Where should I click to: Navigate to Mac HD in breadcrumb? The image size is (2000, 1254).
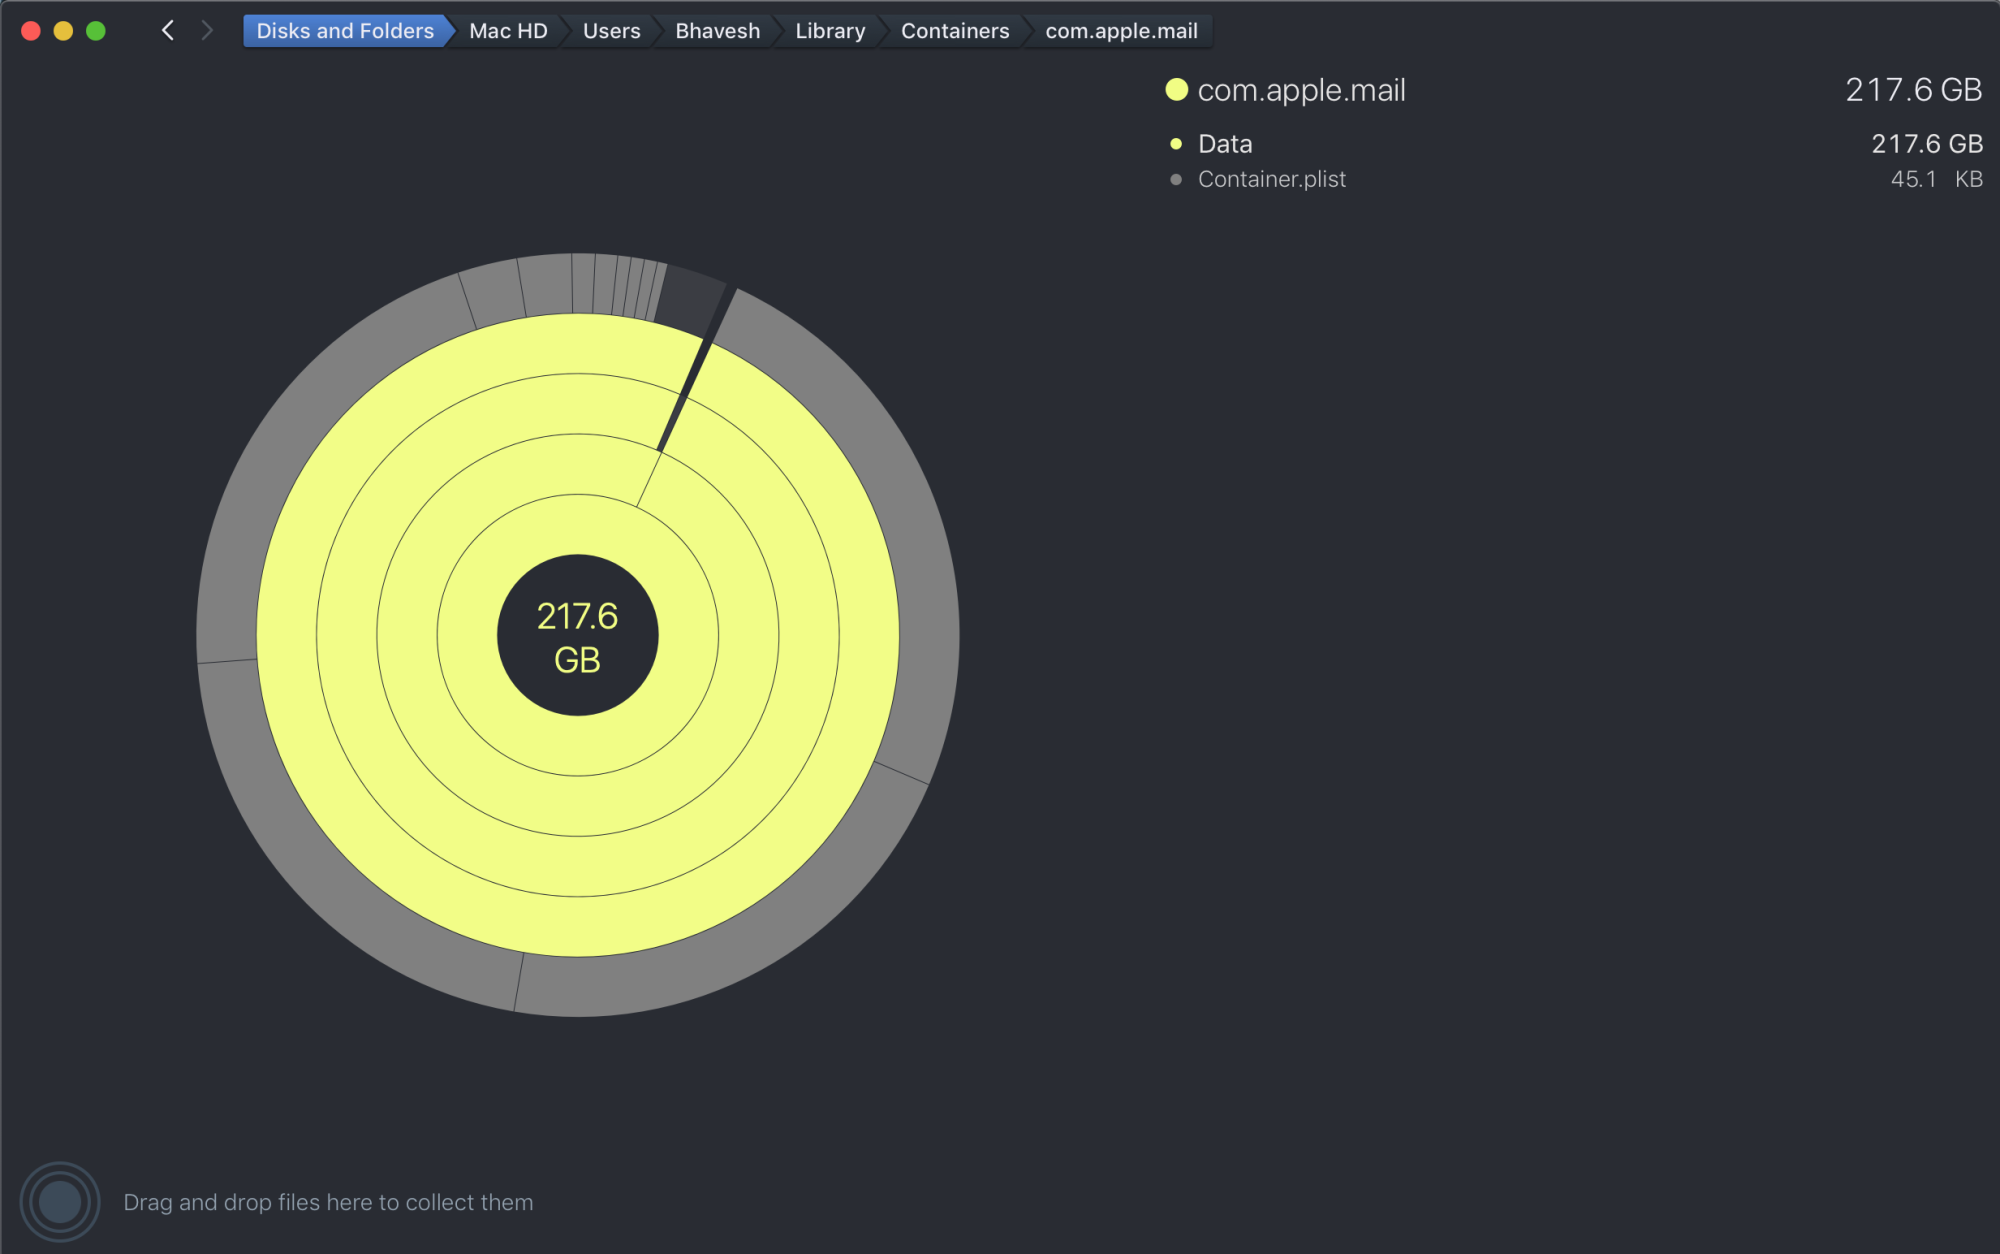tap(508, 31)
